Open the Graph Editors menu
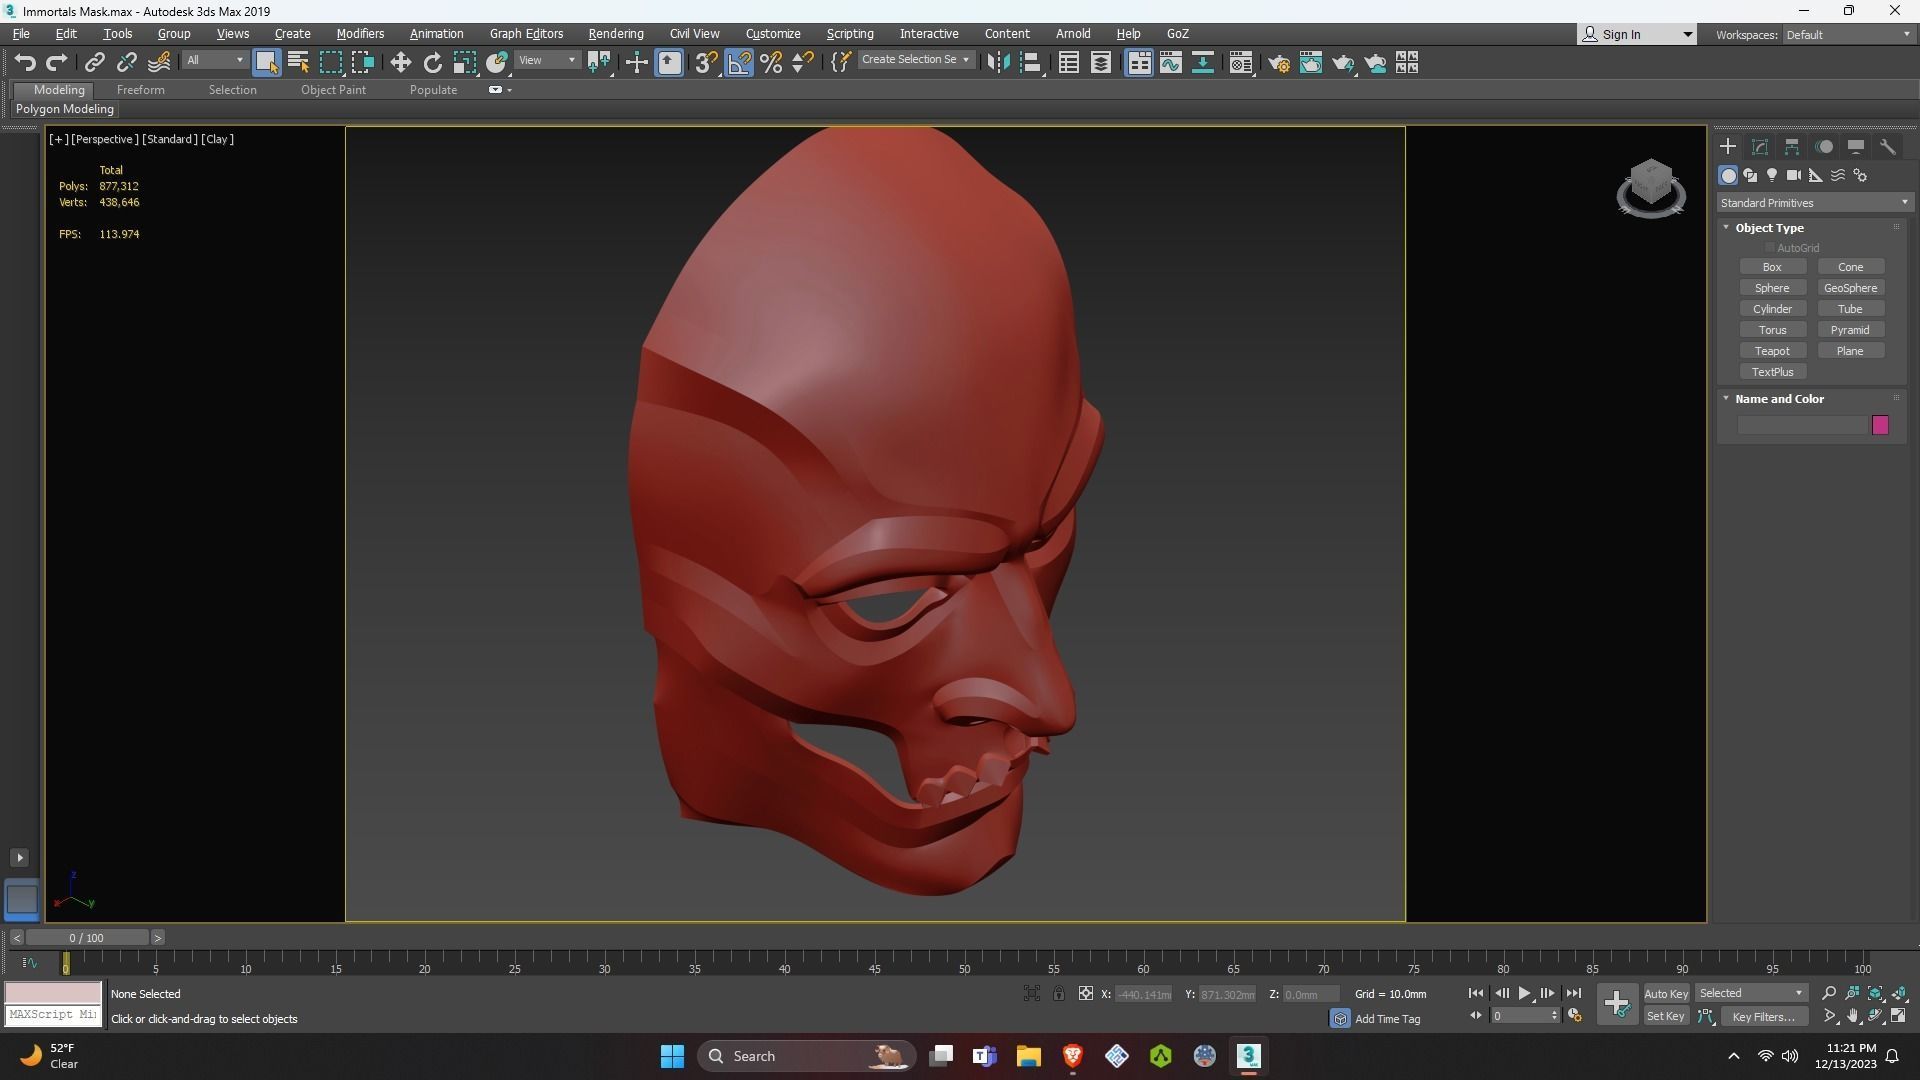The height and width of the screenshot is (1080, 1920). (526, 34)
